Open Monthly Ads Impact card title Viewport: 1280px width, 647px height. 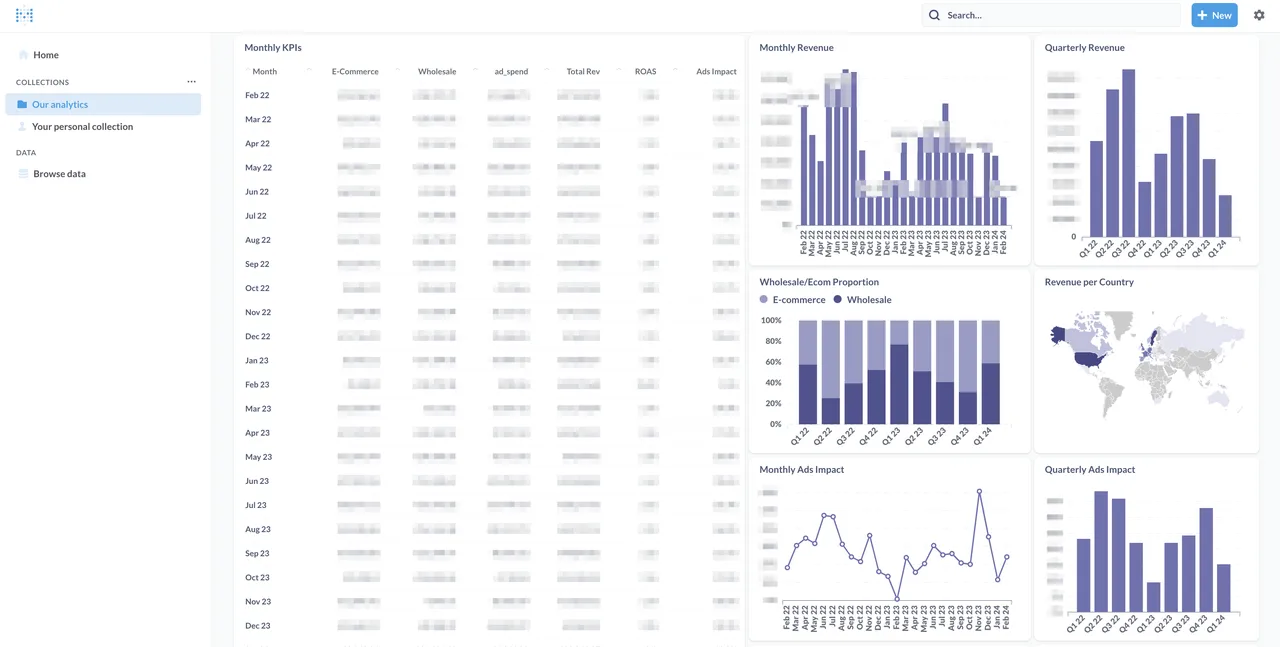tap(801, 469)
